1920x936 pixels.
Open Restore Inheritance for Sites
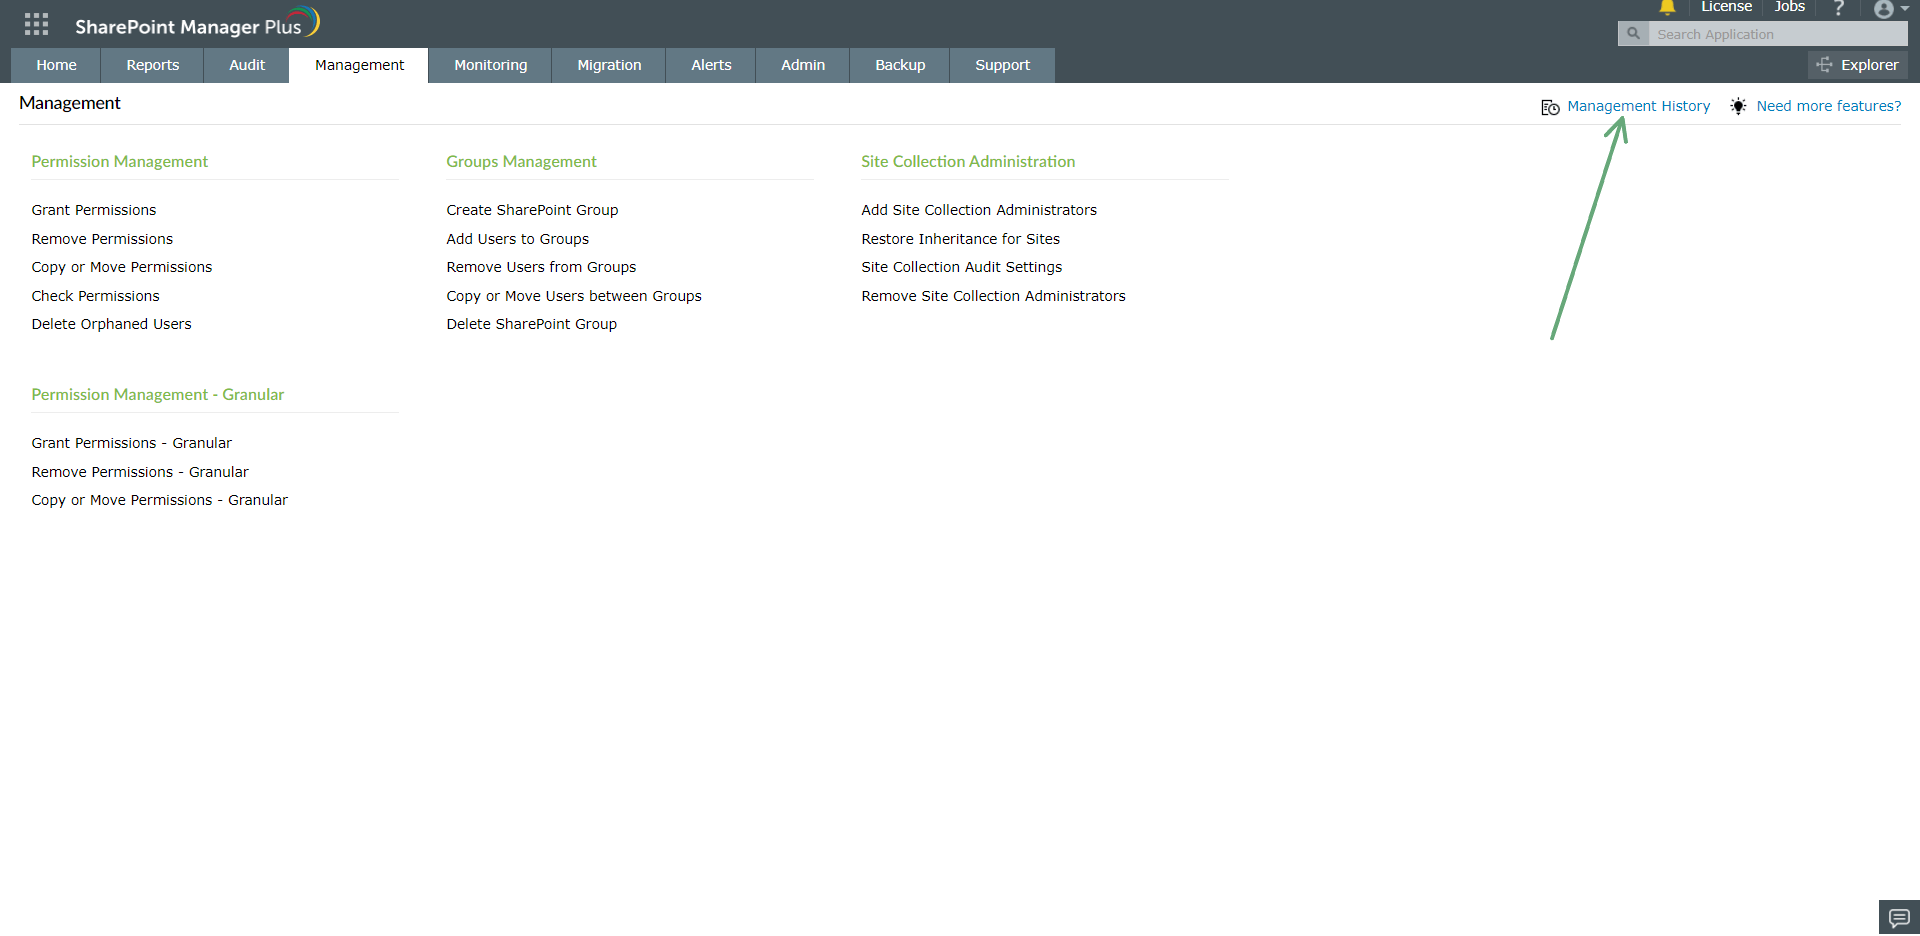[x=960, y=239]
